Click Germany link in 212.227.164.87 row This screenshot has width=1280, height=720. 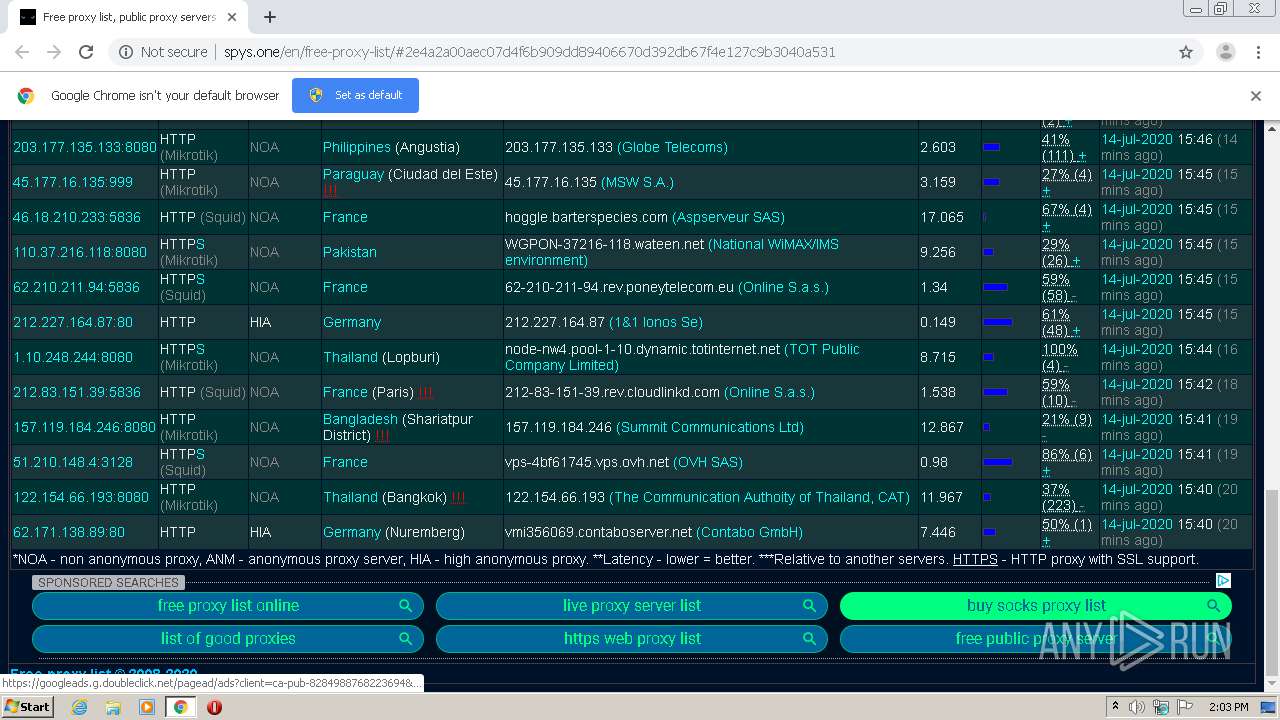(351, 322)
